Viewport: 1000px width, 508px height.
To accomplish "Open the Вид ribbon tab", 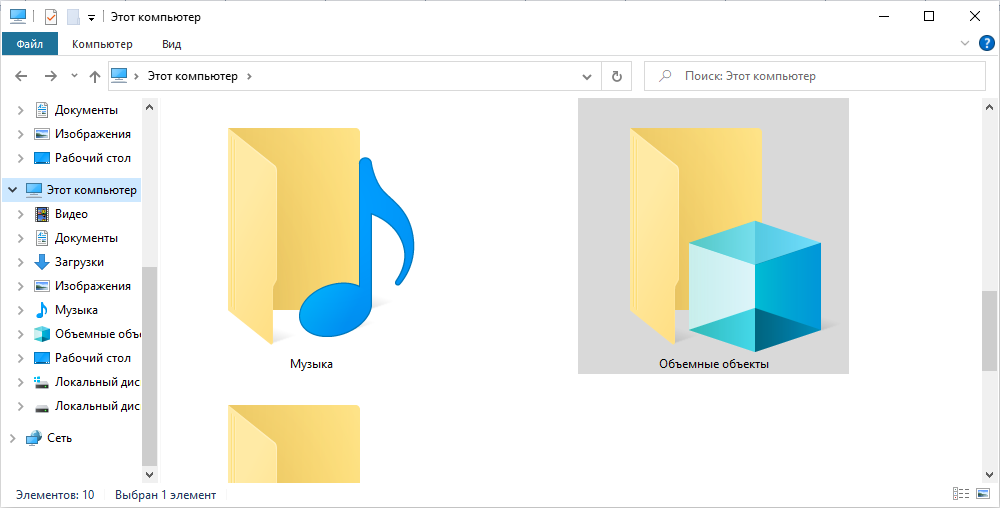I will click(x=171, y=44).
